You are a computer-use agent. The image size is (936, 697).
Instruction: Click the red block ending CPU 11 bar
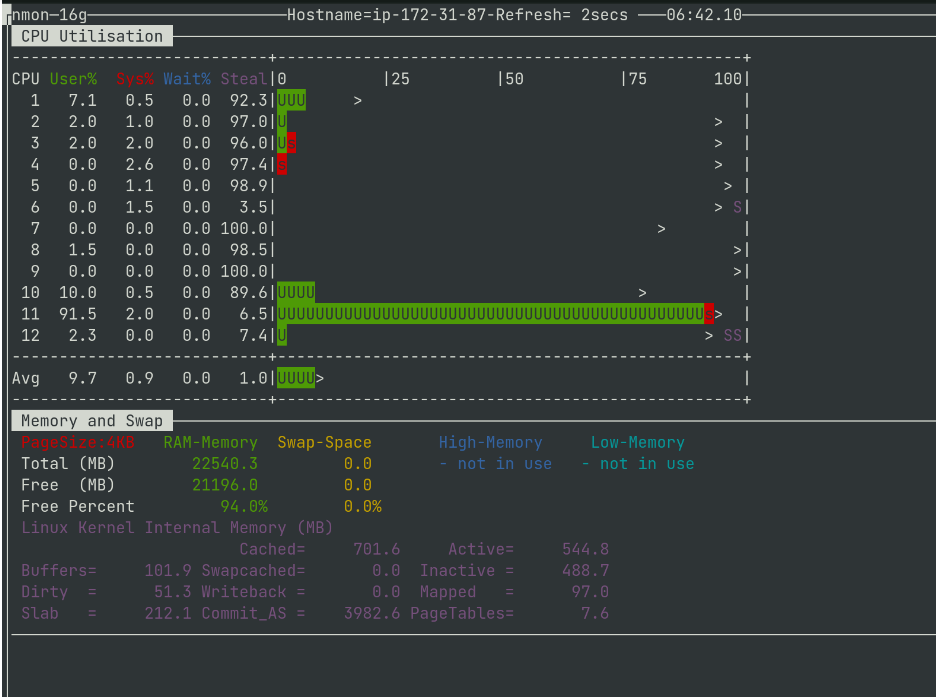point(709,314)
